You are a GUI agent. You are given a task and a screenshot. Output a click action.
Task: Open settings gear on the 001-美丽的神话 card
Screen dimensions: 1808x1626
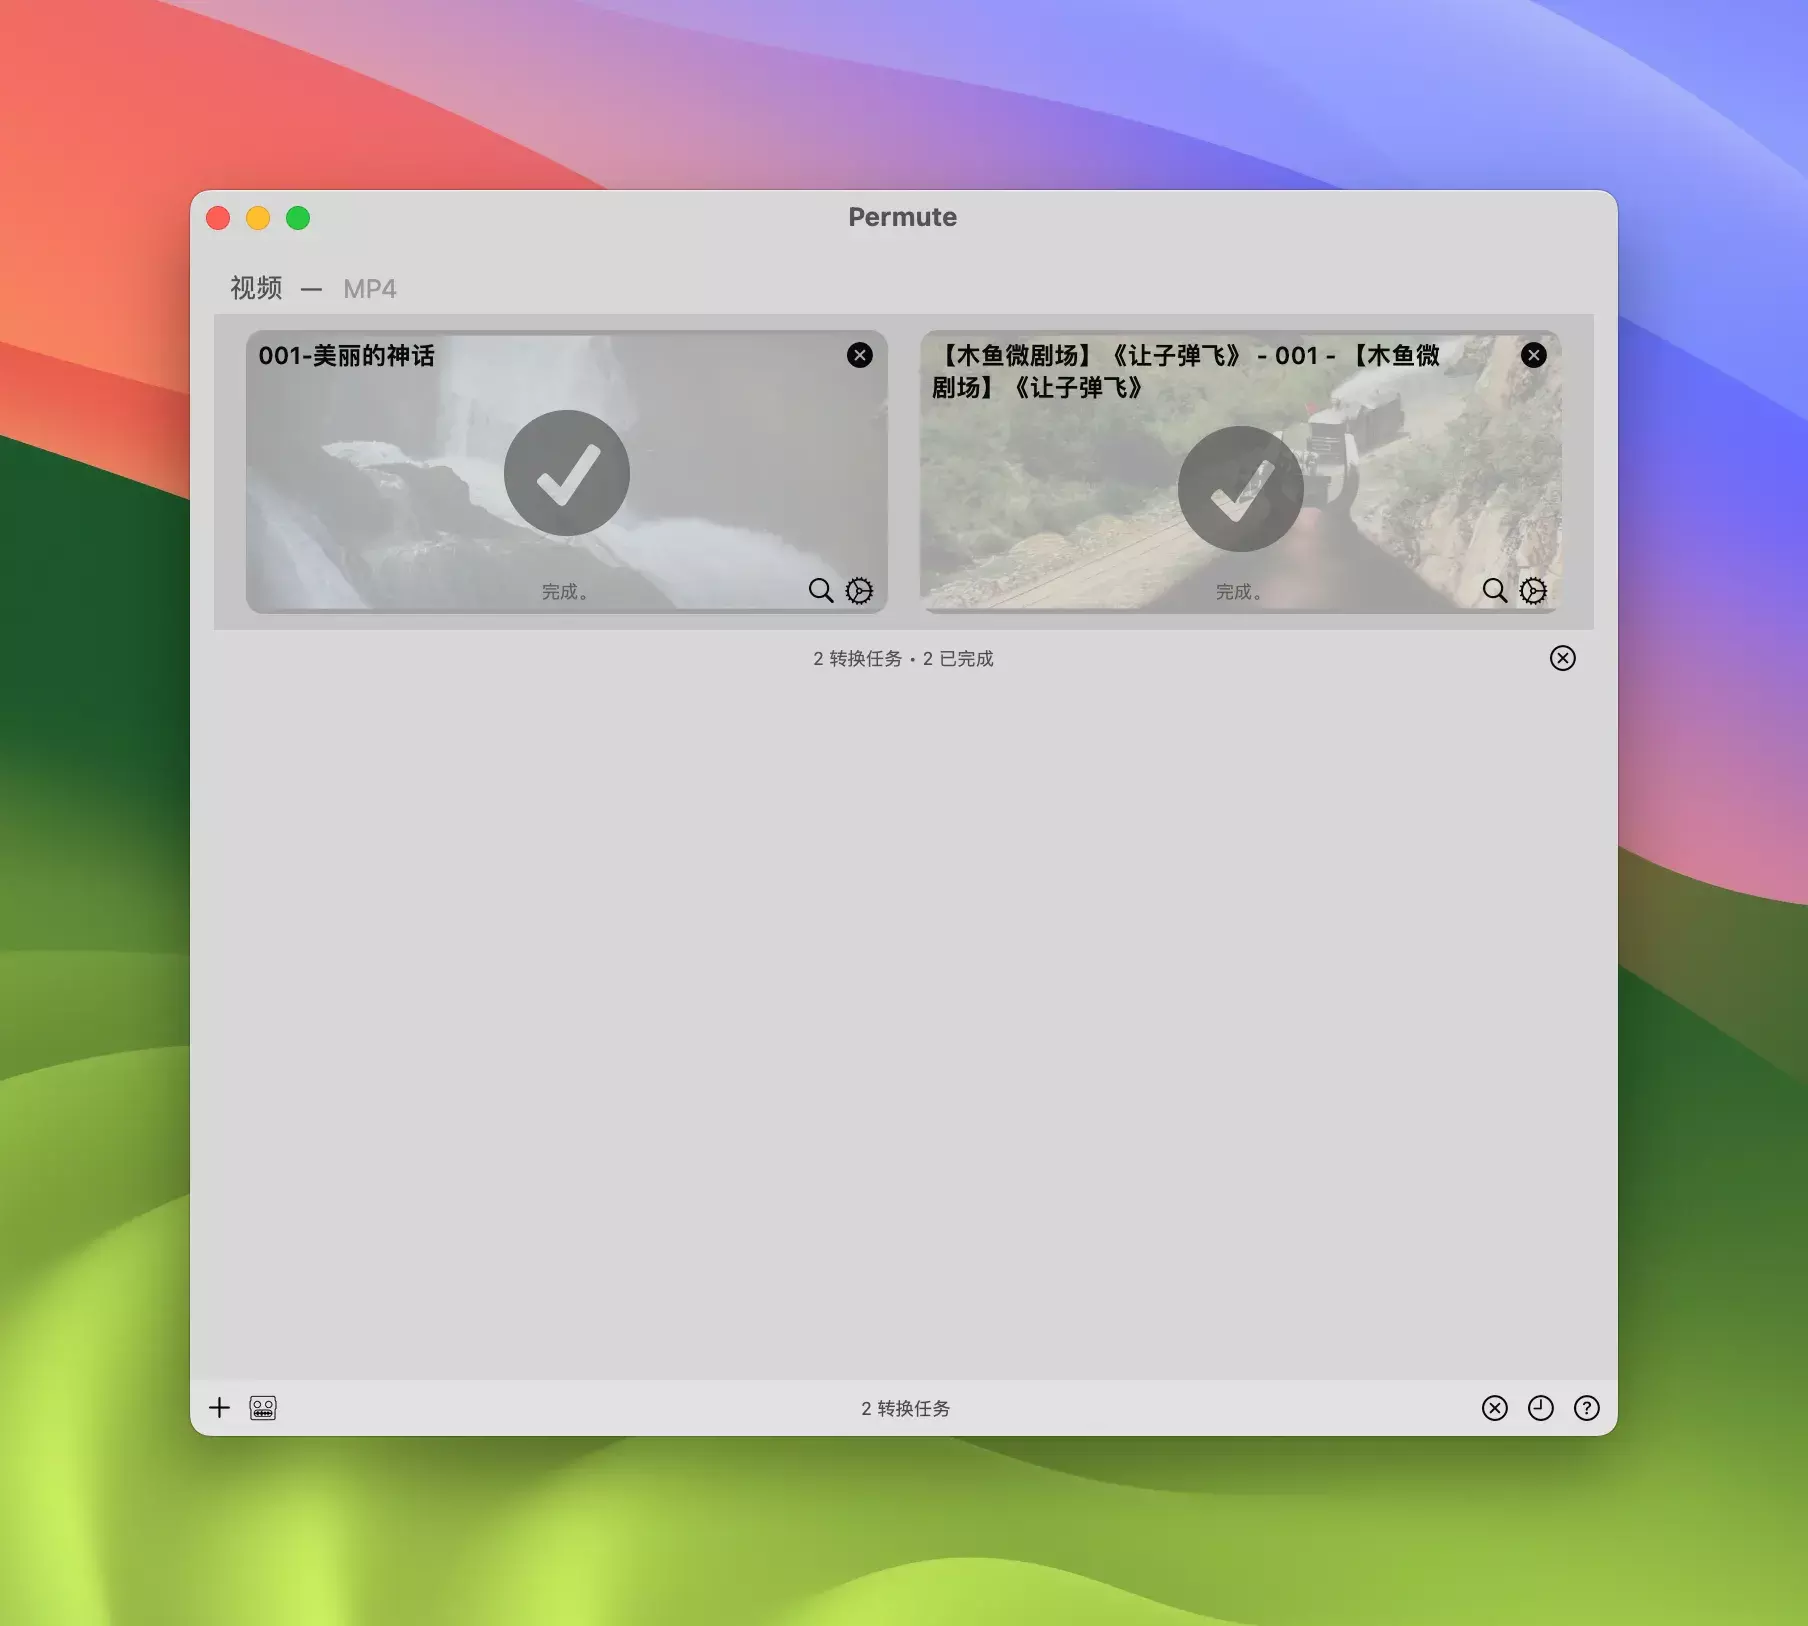(859, 591)
